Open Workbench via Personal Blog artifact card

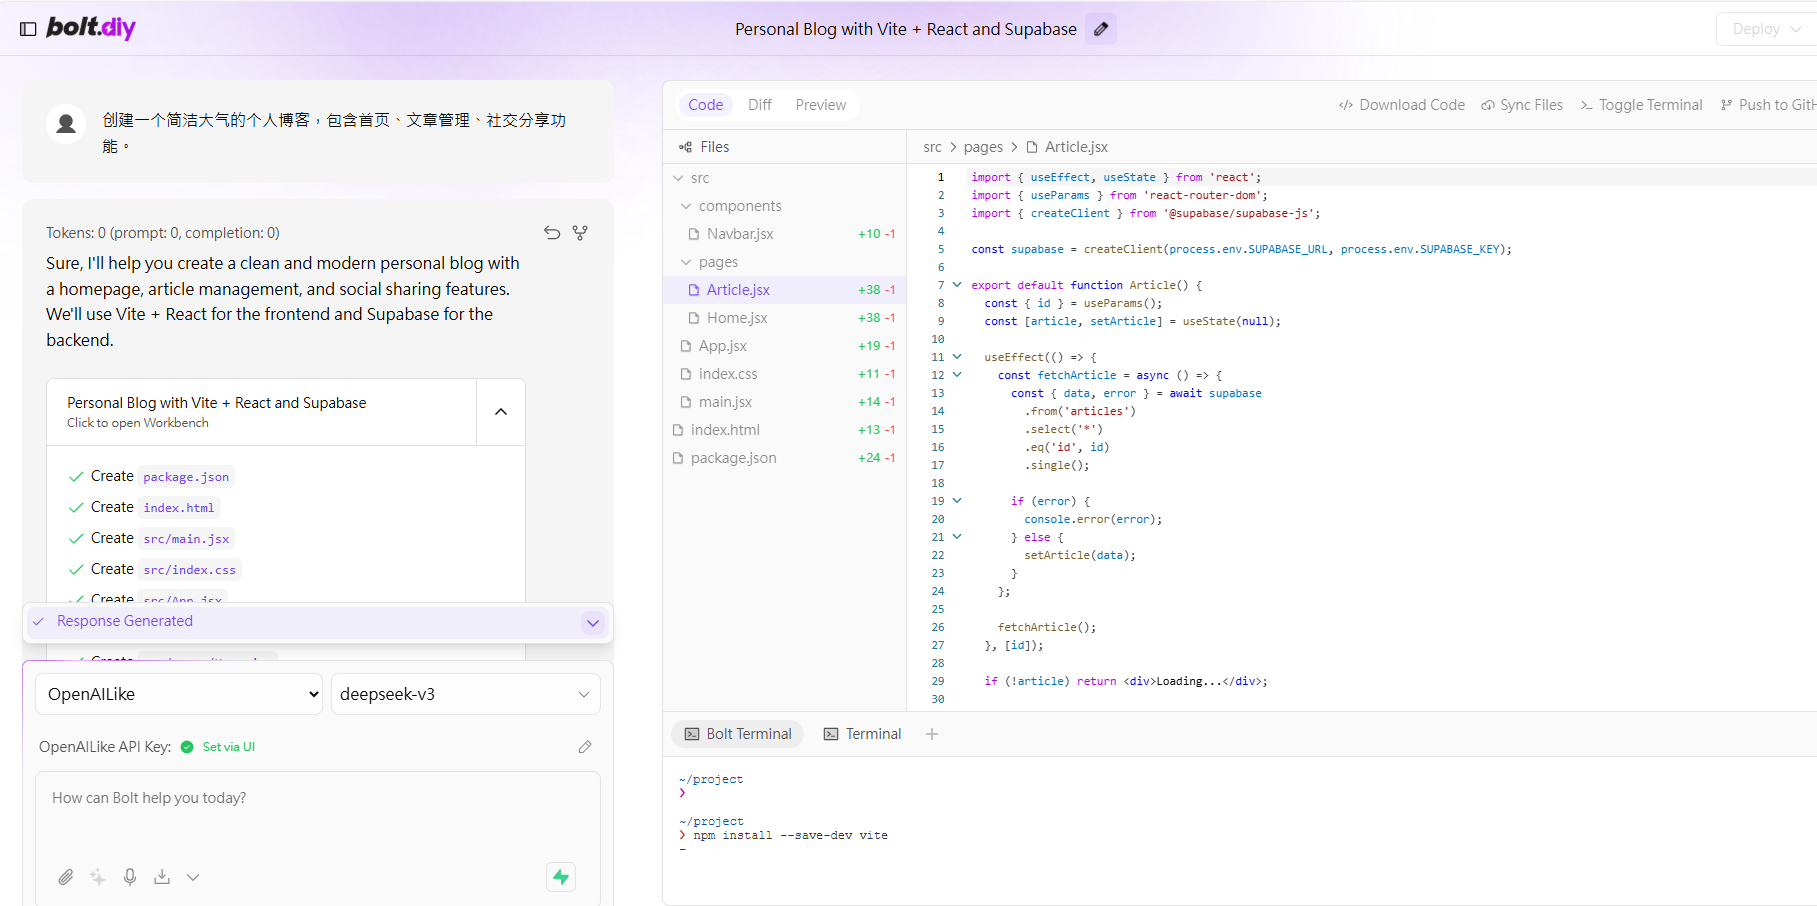pyautogui.click(x=262, y=412)
